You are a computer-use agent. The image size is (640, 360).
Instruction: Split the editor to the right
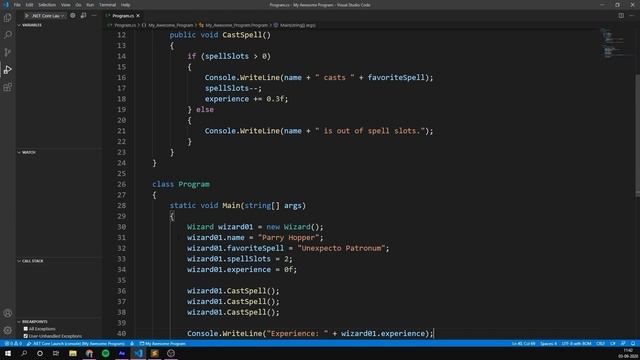pos(621,16)
